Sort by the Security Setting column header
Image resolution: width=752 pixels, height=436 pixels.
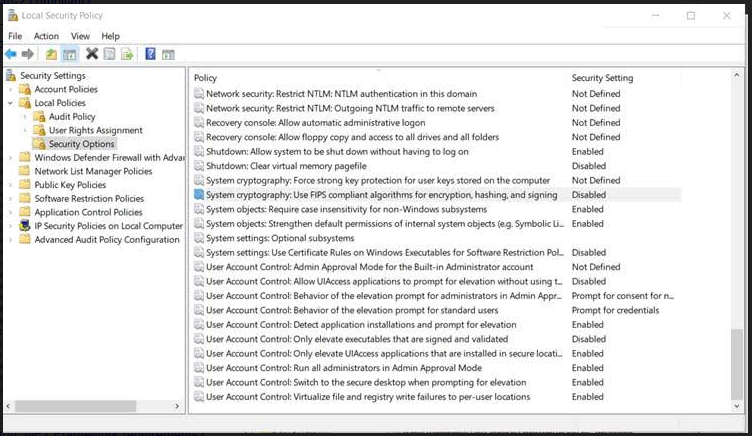point(601,78)
